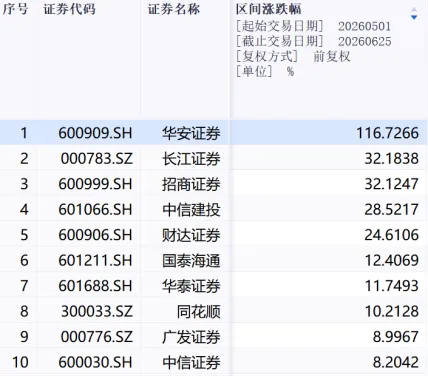This screenshot has width=428, height=377.
Task: Click value 8.2042
Action: [x=395, y=362]
